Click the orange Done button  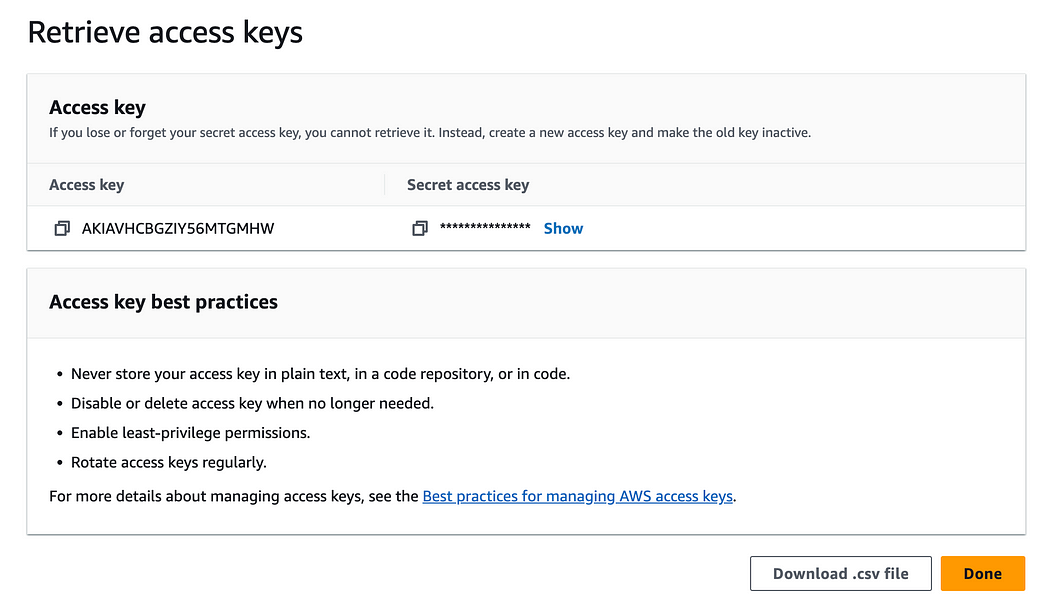(x=982, y=573)
